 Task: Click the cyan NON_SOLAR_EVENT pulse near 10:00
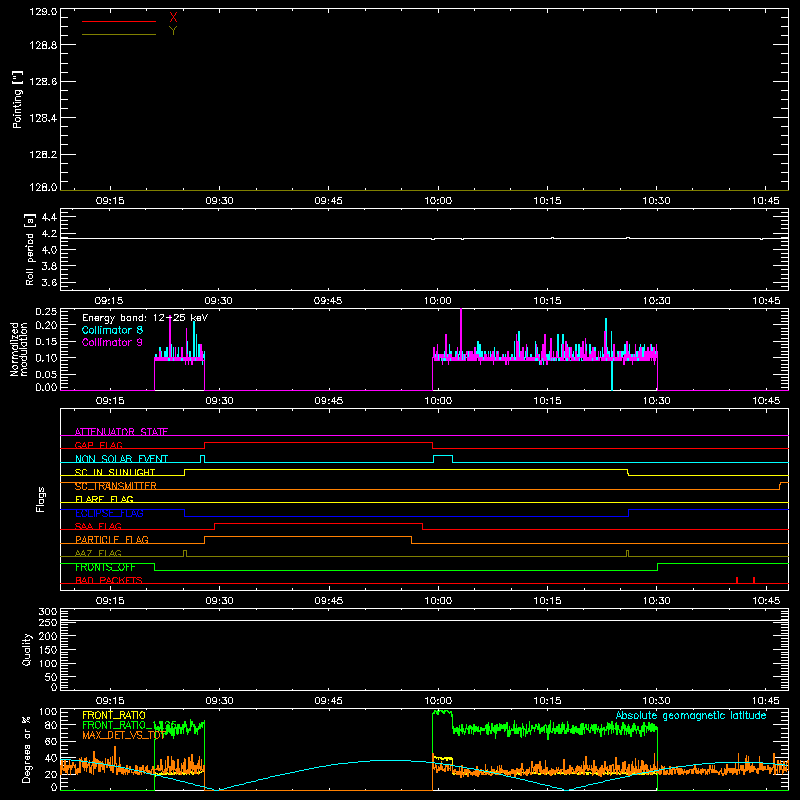[x=443, y=459]
